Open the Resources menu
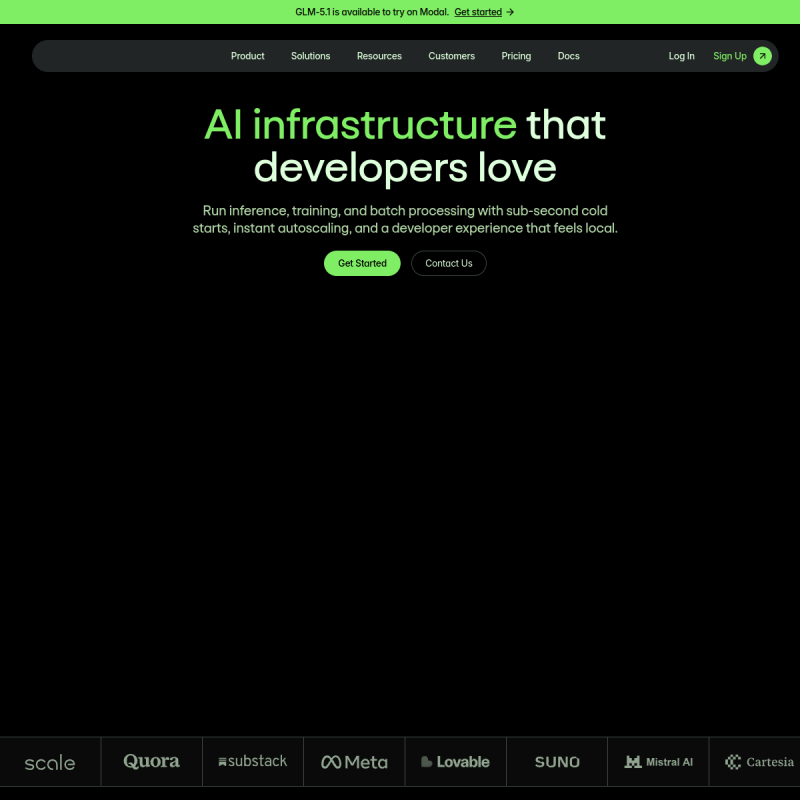 tap(379, 56)
